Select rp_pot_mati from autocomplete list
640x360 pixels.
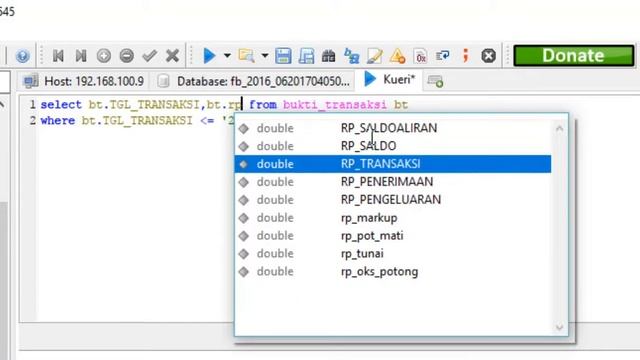coord(393,236)
